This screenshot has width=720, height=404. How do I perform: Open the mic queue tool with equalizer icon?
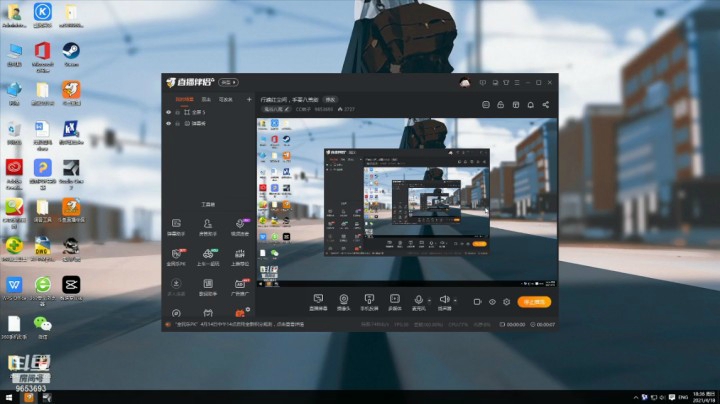click(x=240, y=257)
